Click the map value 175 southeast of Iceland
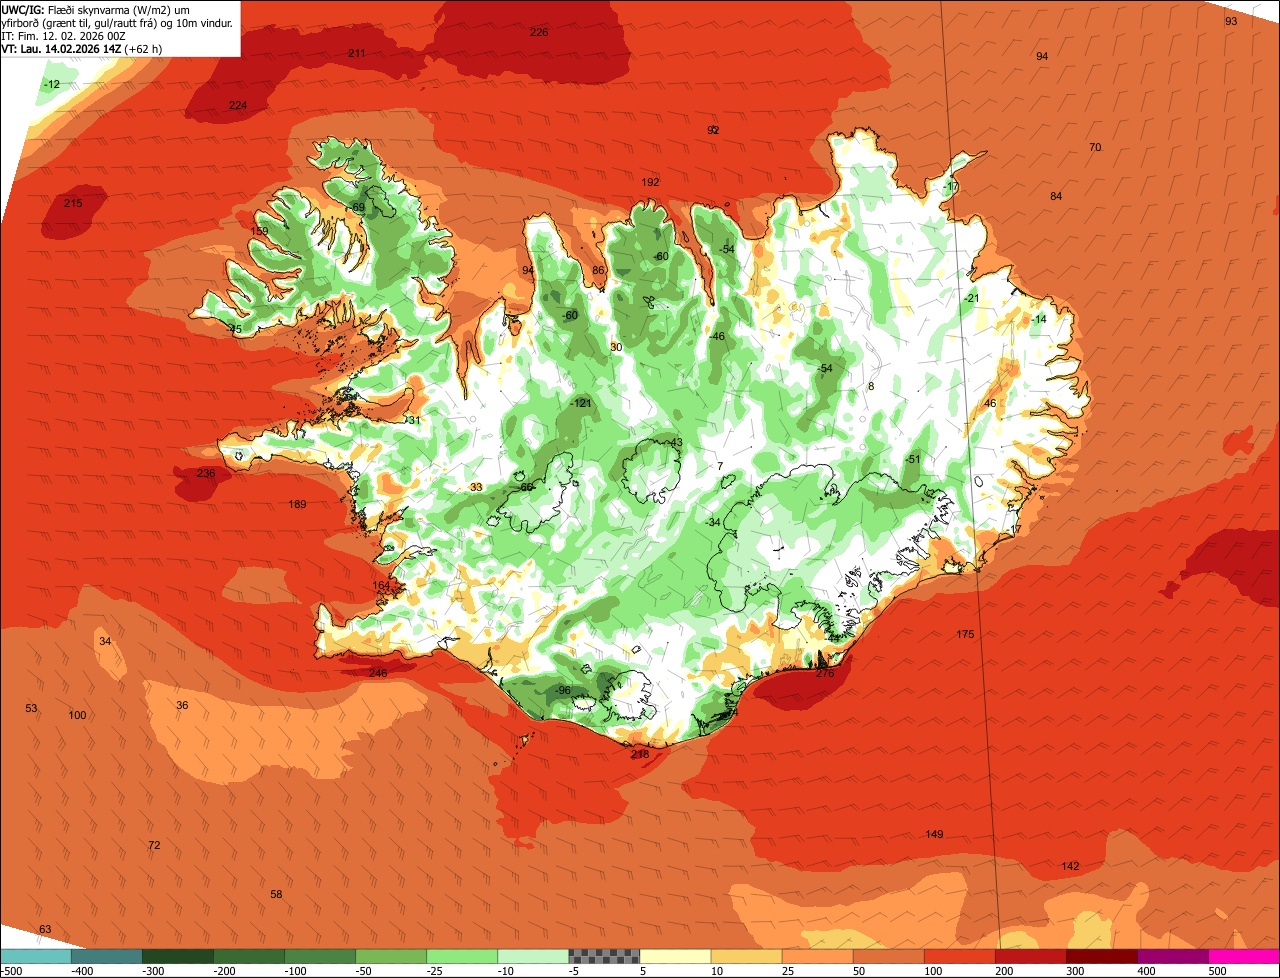 [x=965, y=634]
